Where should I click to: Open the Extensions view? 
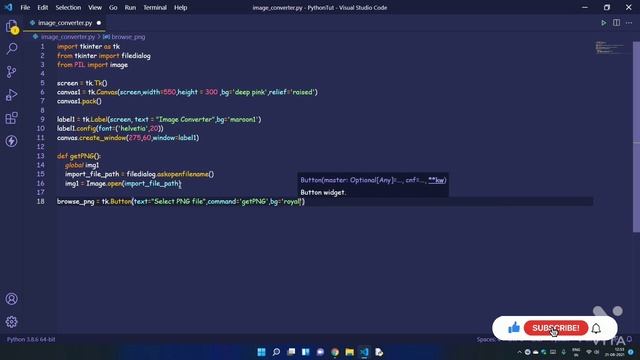(x=11, y=118)
